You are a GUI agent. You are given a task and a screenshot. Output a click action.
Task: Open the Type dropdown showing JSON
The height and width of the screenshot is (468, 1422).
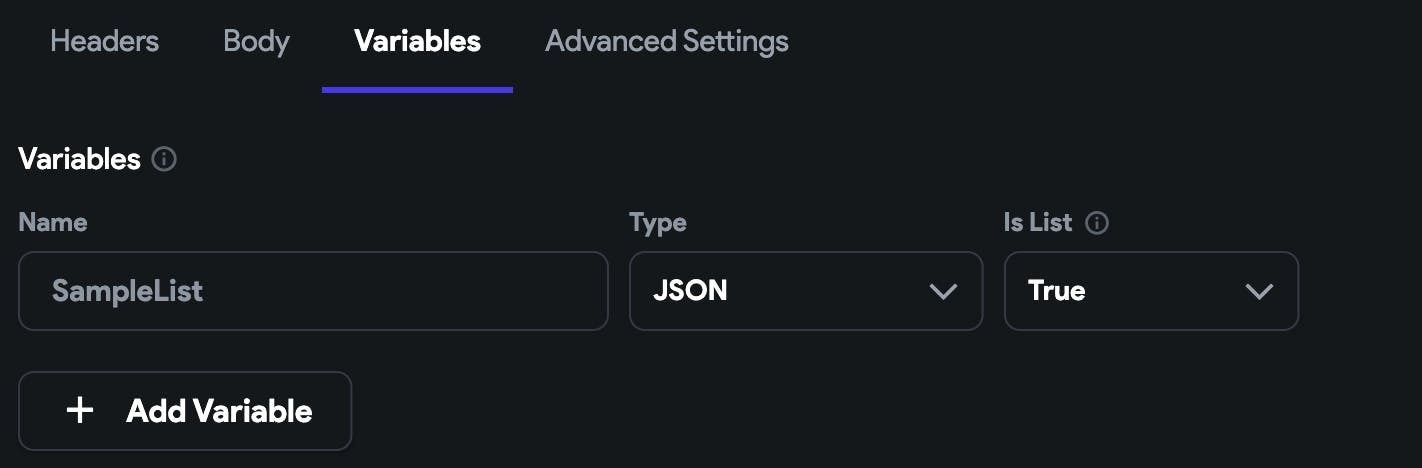[805, 291]
